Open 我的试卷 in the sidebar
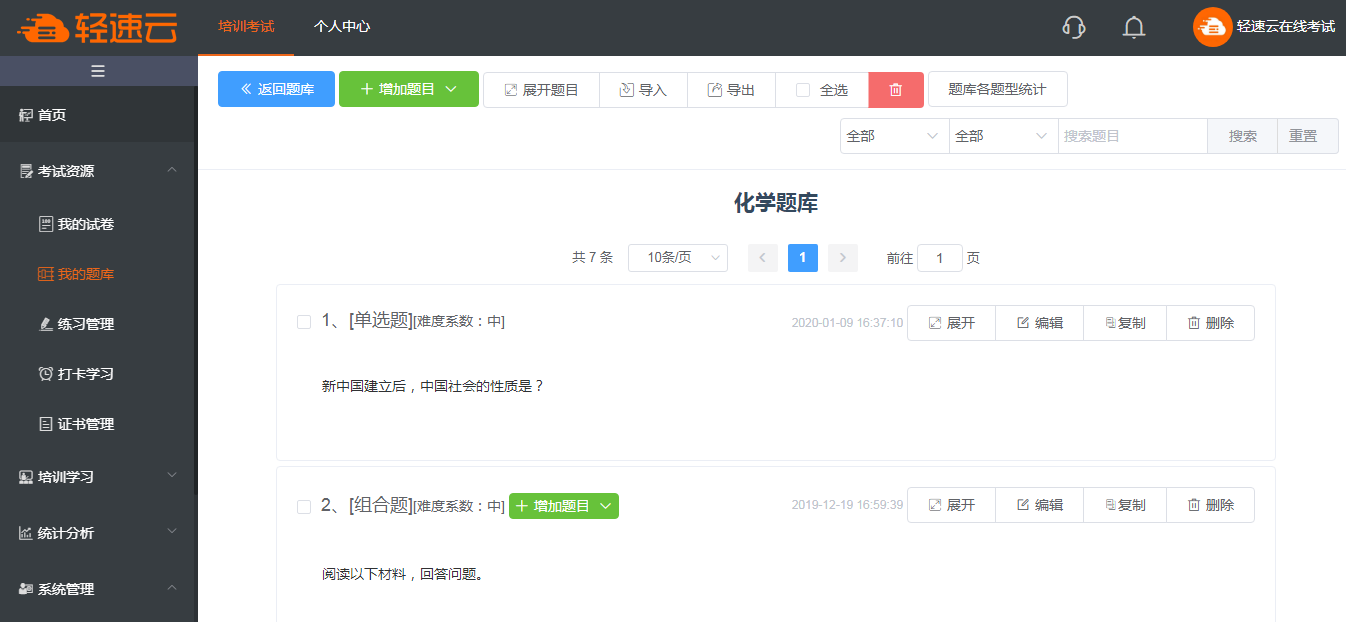 pyautogui.click(x=86, y=224)
